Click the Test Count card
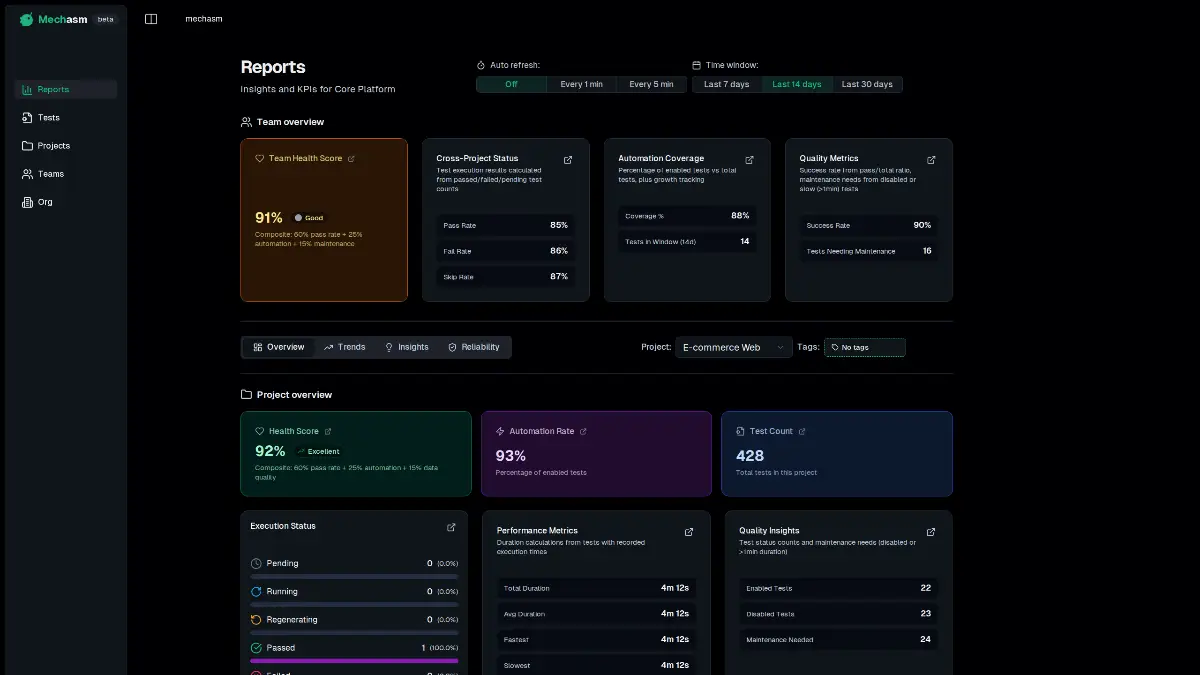 click(x=836, y=453)
